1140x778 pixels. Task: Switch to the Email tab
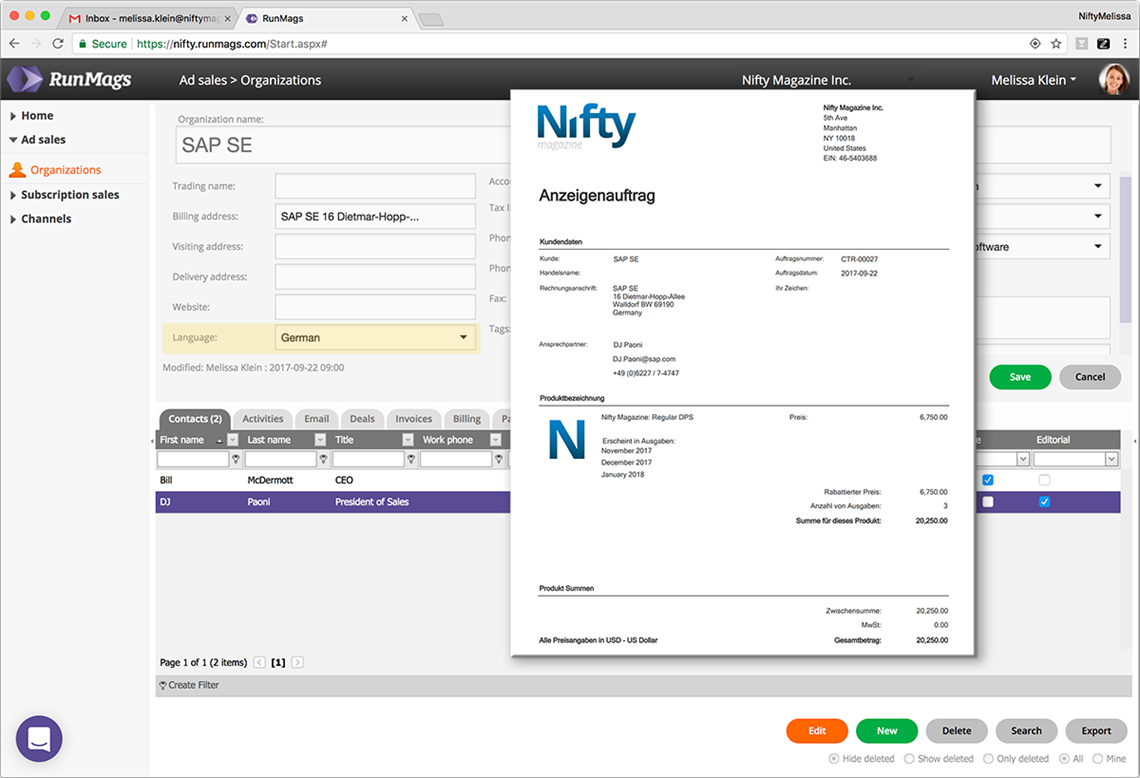coord(316,419)
